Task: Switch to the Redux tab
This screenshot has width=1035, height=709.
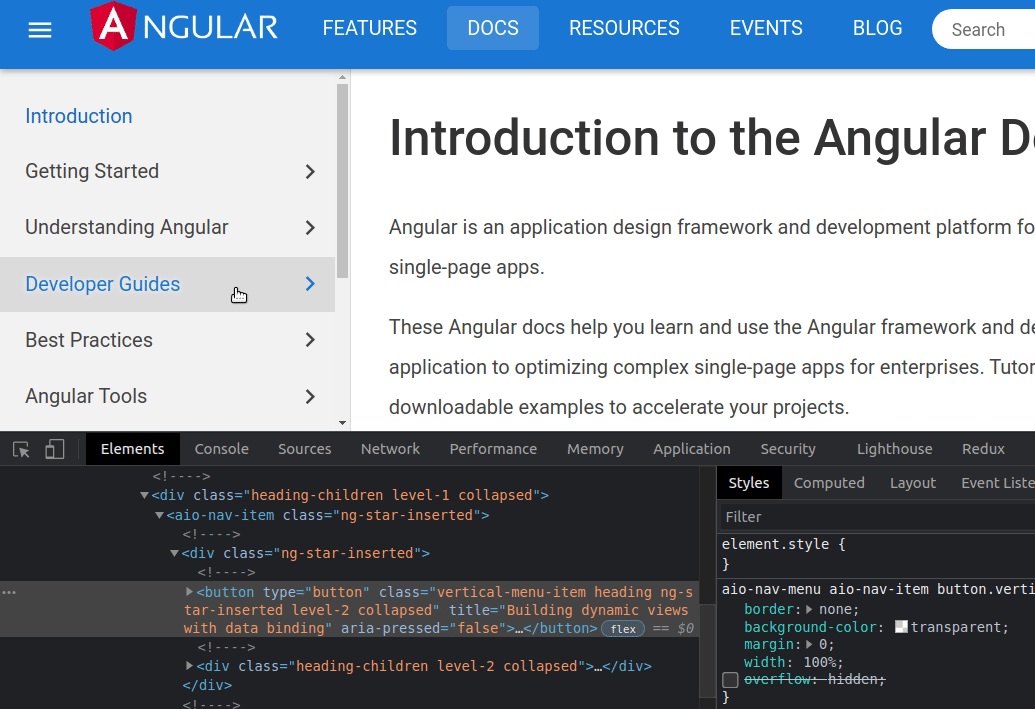Action: pos(984,449)
